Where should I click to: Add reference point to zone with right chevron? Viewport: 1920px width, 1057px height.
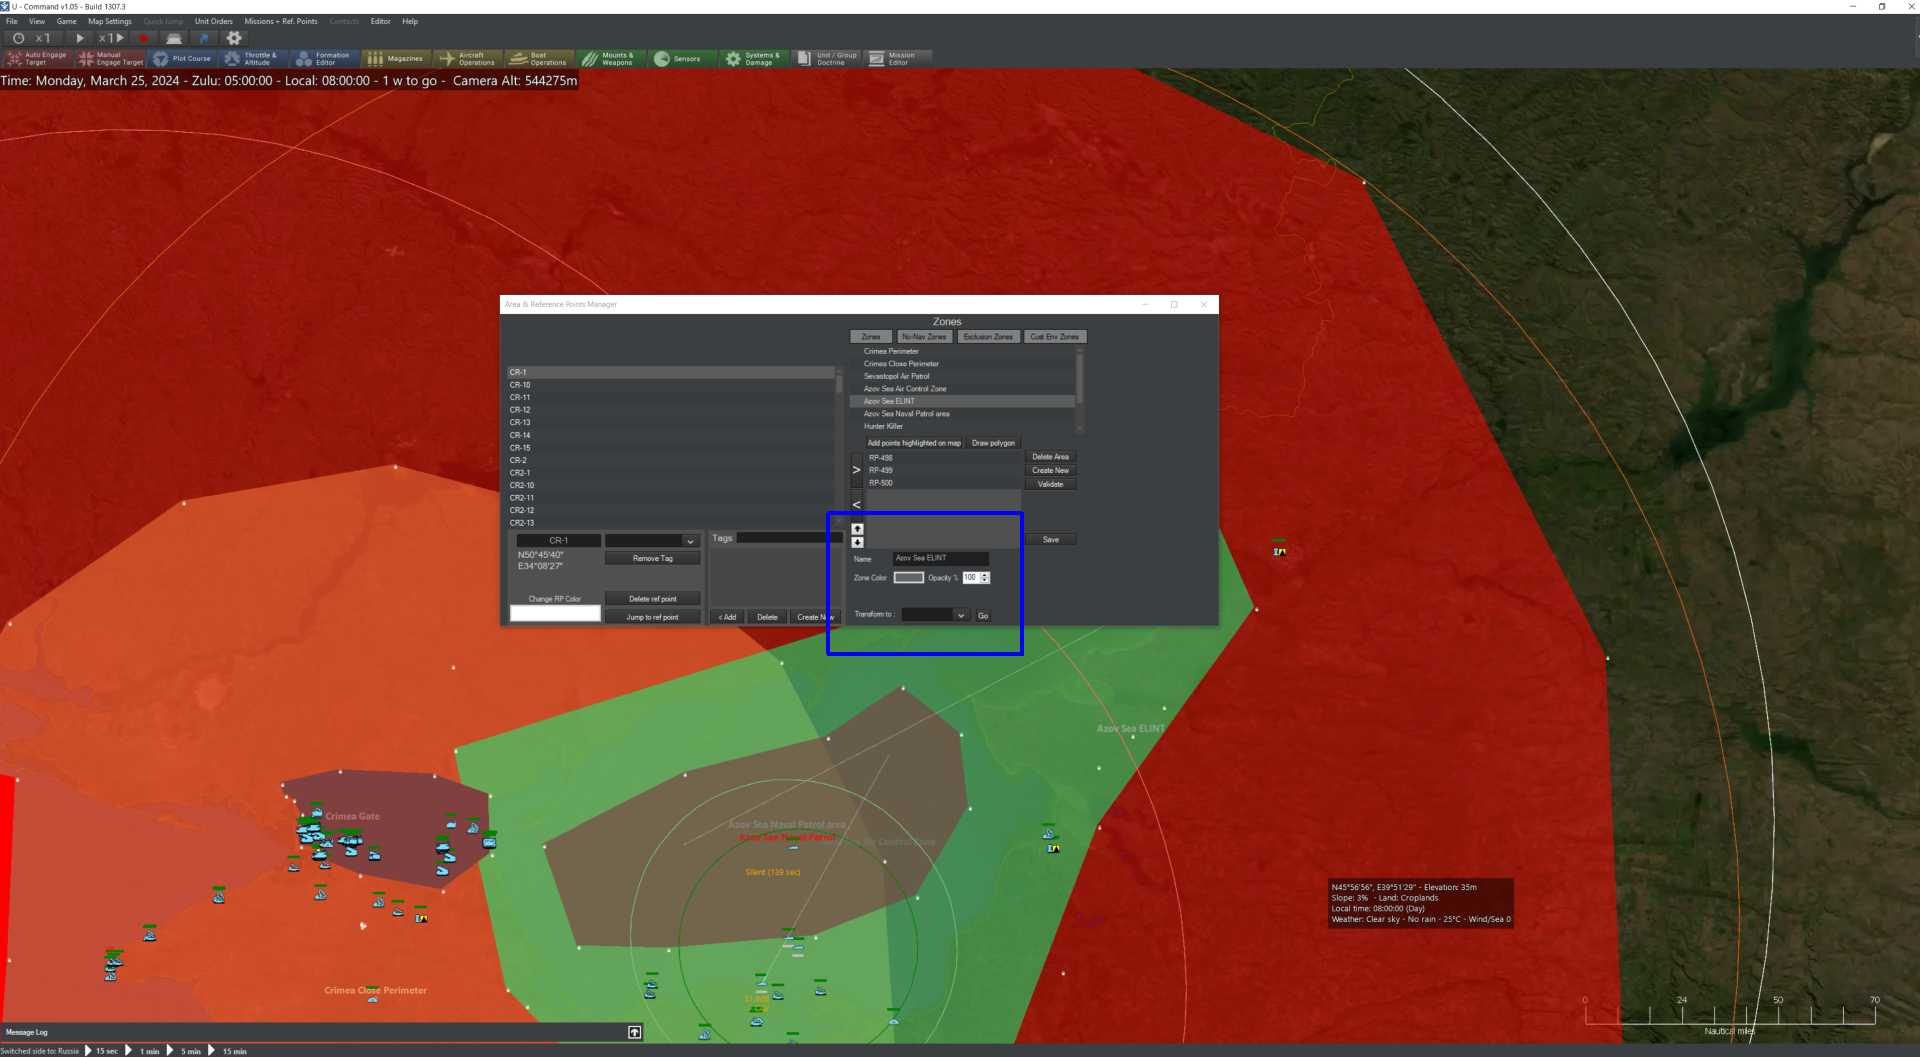pos(856,470)
